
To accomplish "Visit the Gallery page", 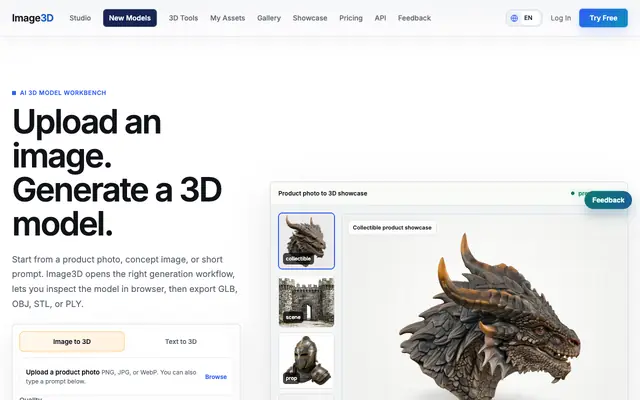I will 269,18.
